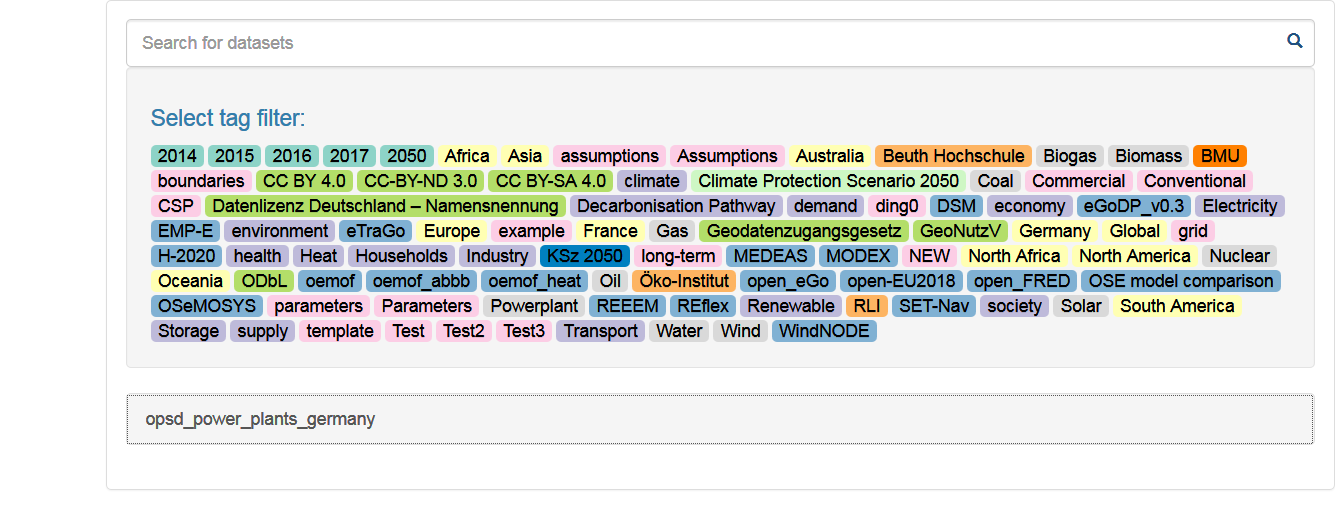Viewport: 1335px width, 511px height.
Task: Filter by North America tag
Action: pyautogui.click(x=1135, y=256)
